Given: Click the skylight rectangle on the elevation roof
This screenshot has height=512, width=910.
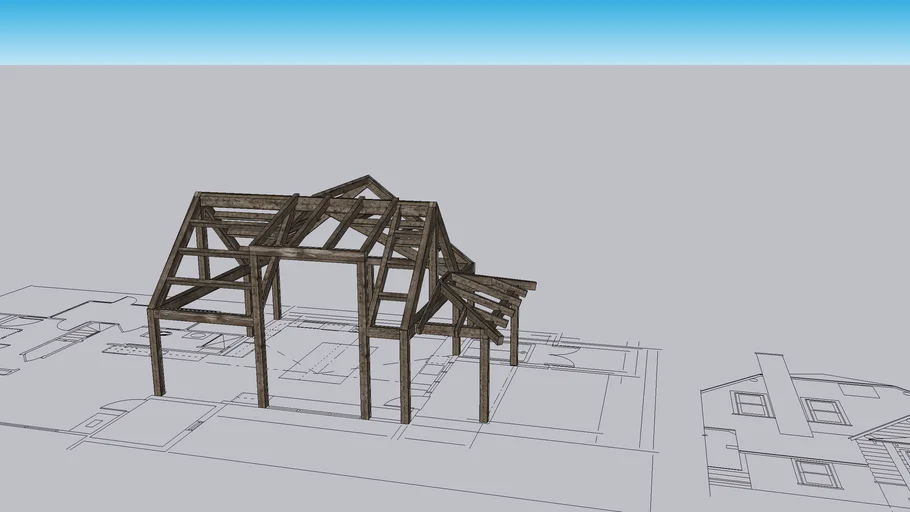Looking at the screenshot, I should click(856, 388).
